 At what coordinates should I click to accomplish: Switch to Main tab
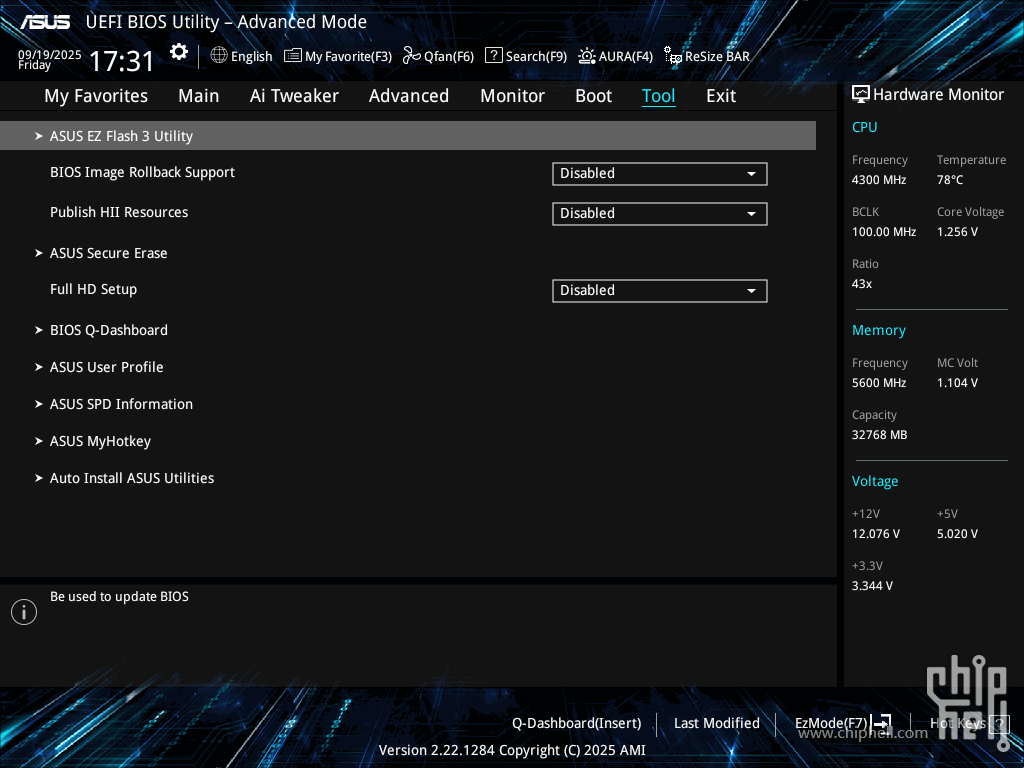point(199,96)
